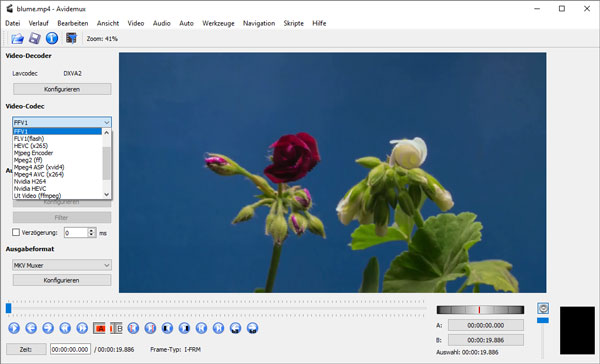Choose Nvidia HEVC encoder option
600x364 pixels.
[57, 188]
